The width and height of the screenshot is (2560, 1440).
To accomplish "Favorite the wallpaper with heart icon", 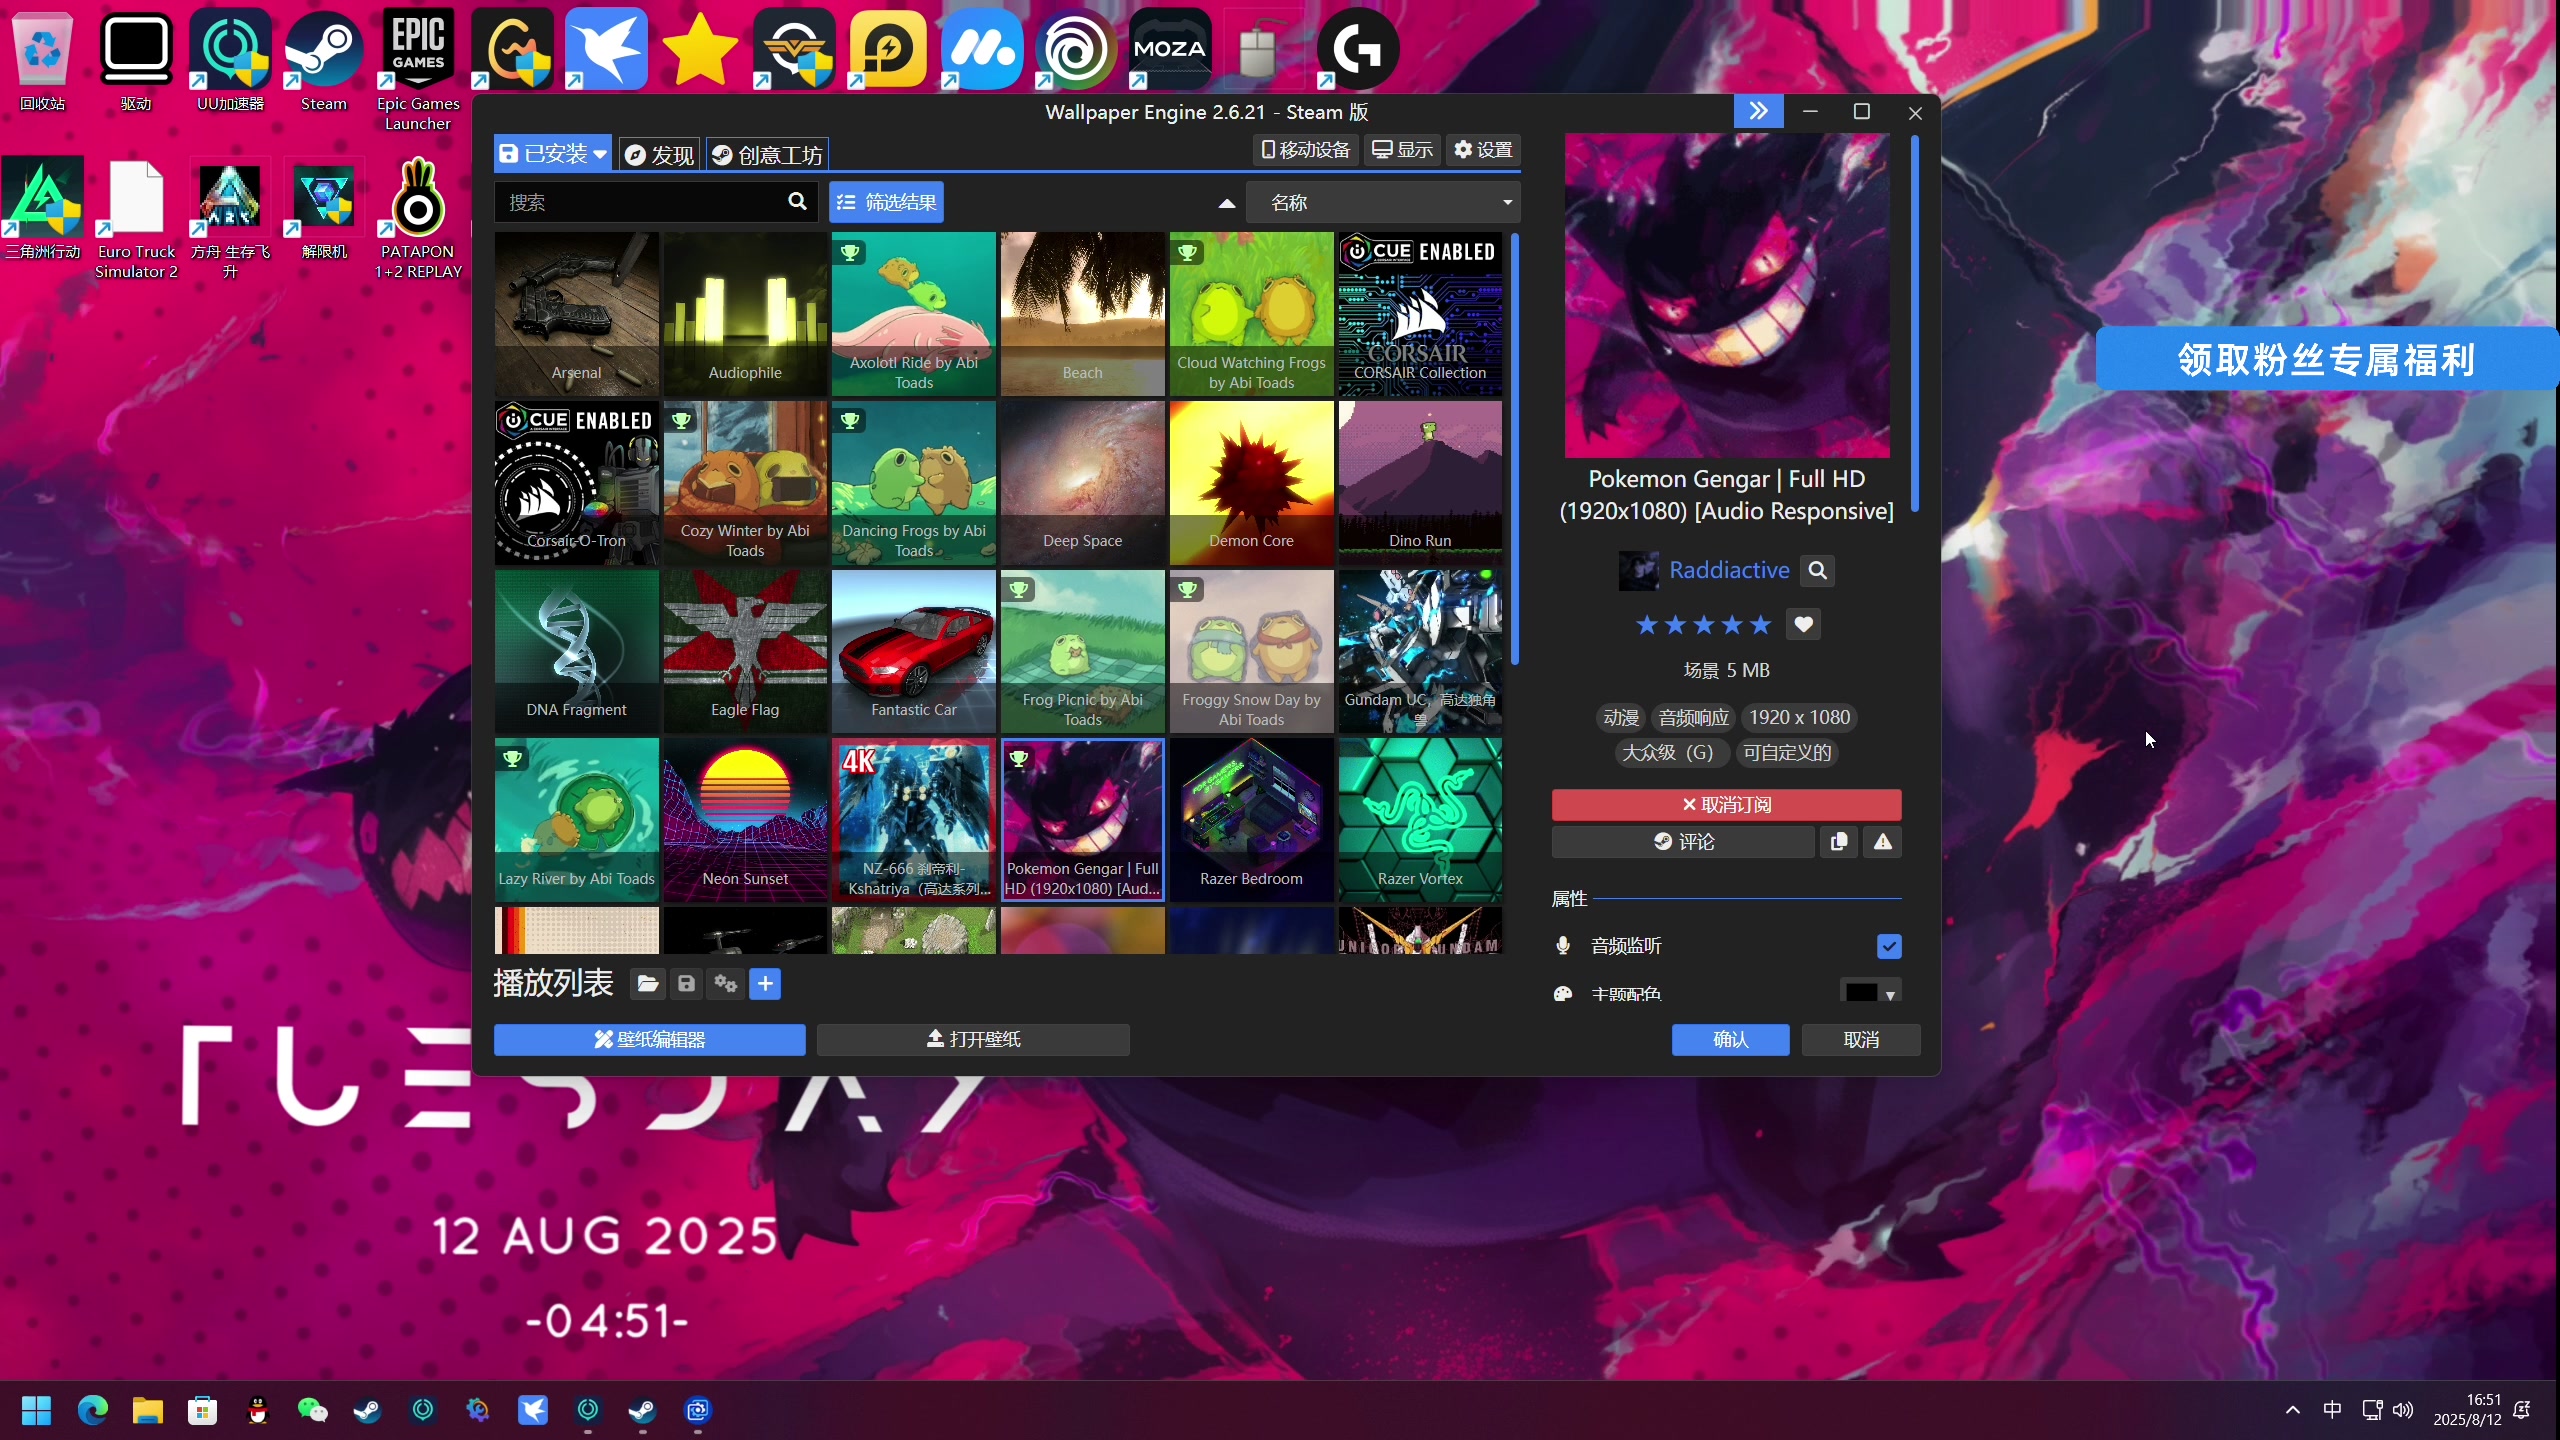I will [1803, 625].
